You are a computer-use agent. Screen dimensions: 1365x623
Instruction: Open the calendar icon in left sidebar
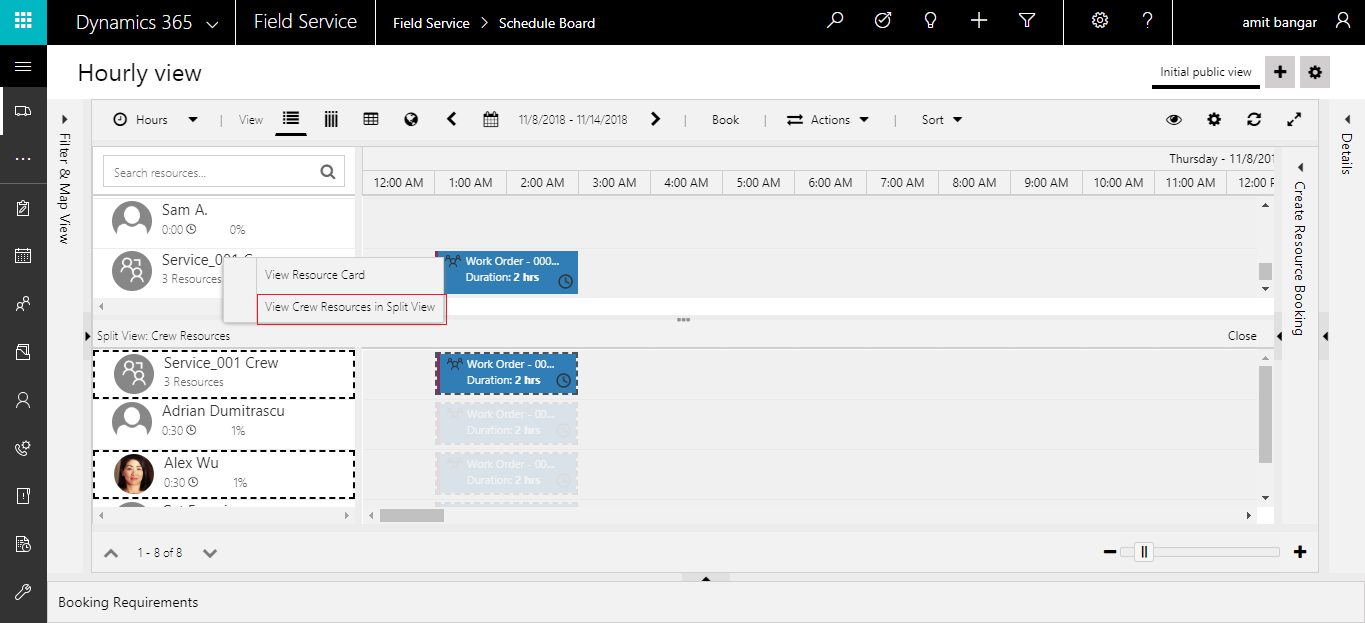(23, 256)
